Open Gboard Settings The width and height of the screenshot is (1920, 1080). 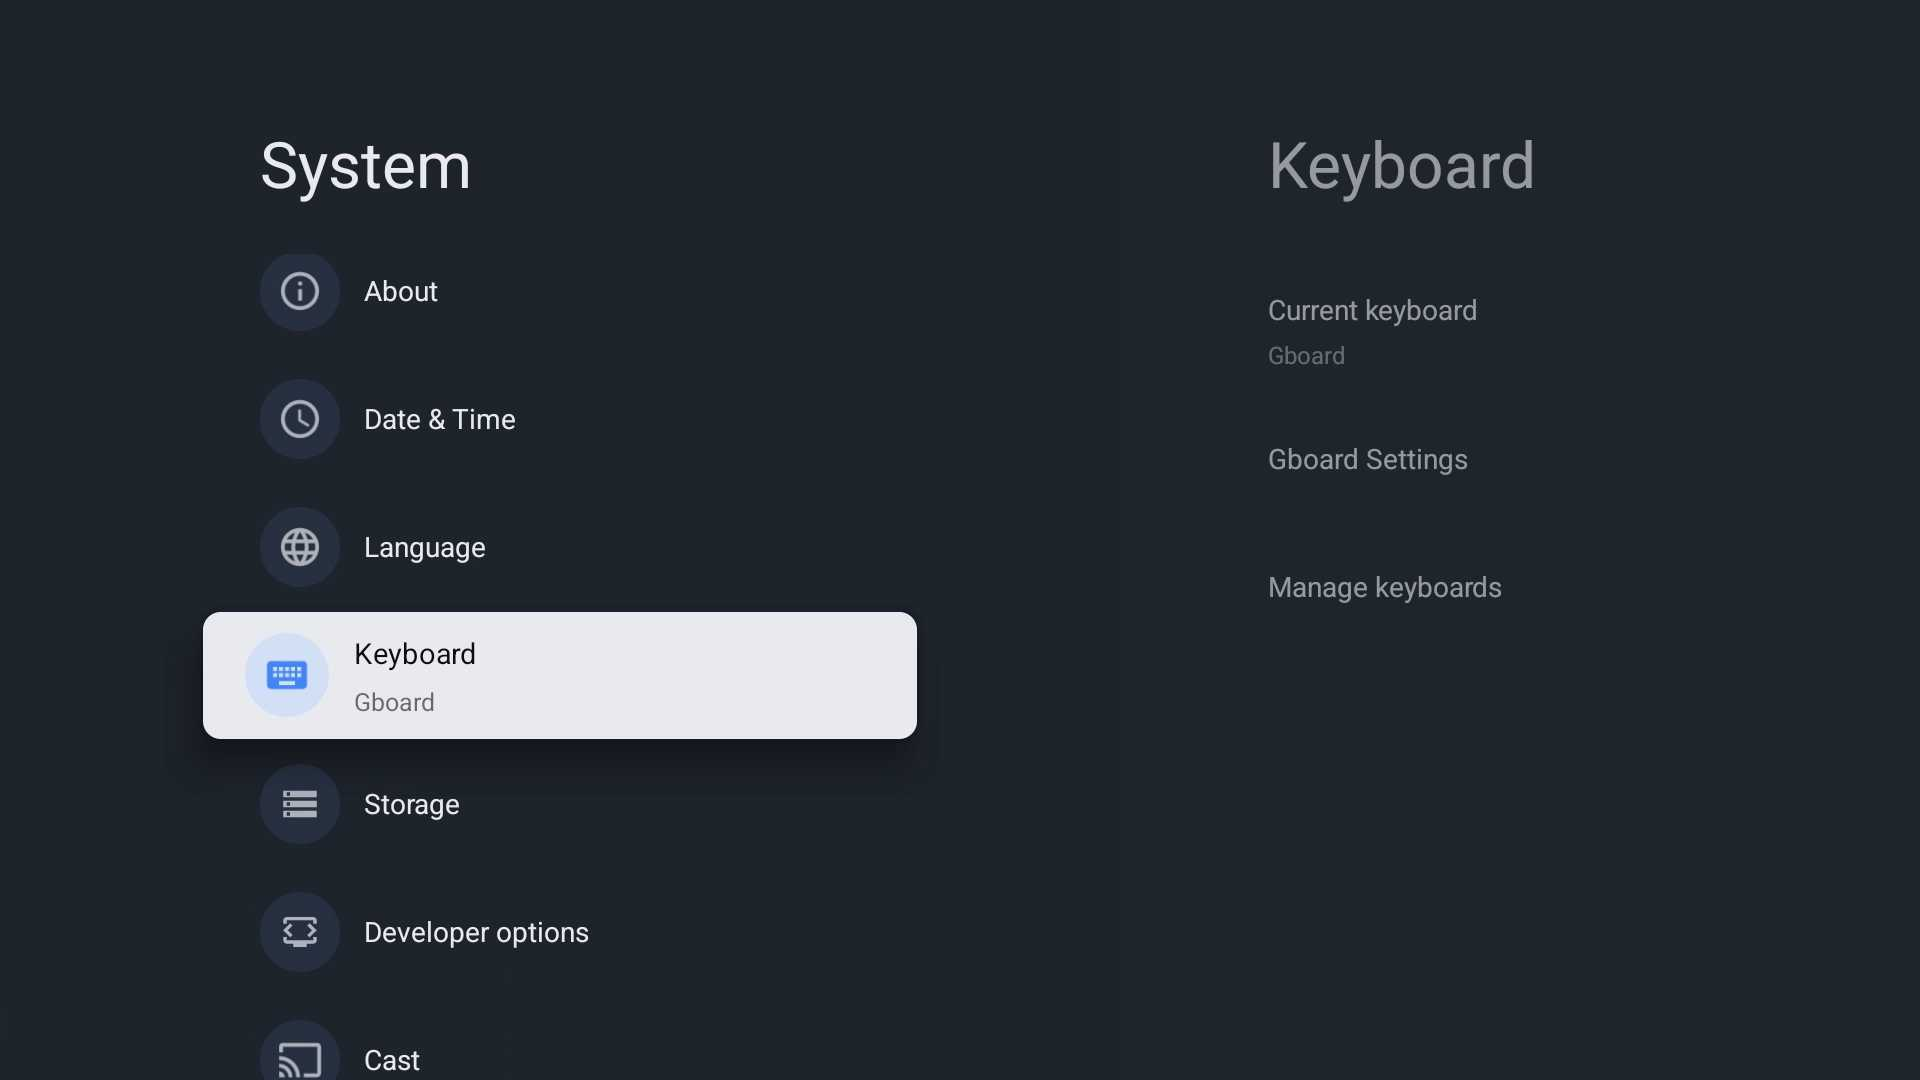(x=1368, y=460)
